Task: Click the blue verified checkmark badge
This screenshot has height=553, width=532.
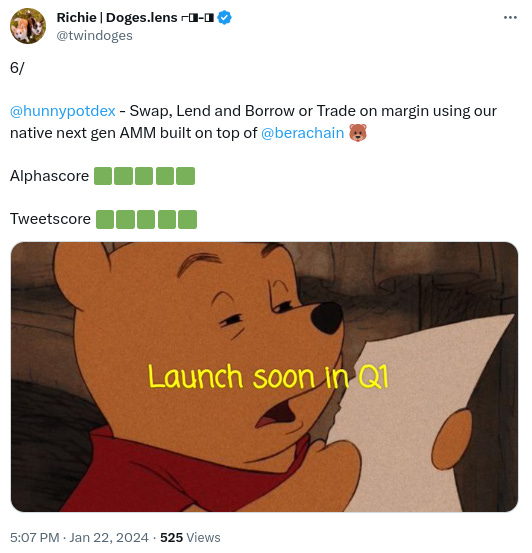Action: coord(224,17)
